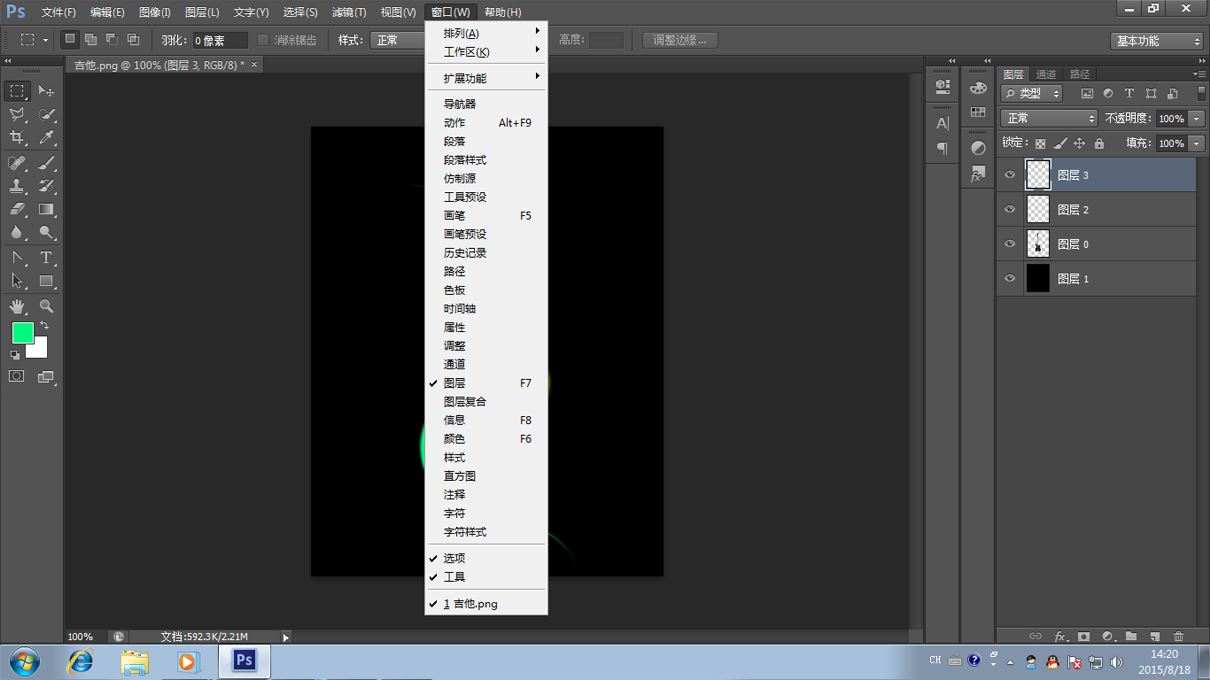The image size is (1210, 680).
Task: Change screen mode from the toolbox
Action: pos(46,377)
